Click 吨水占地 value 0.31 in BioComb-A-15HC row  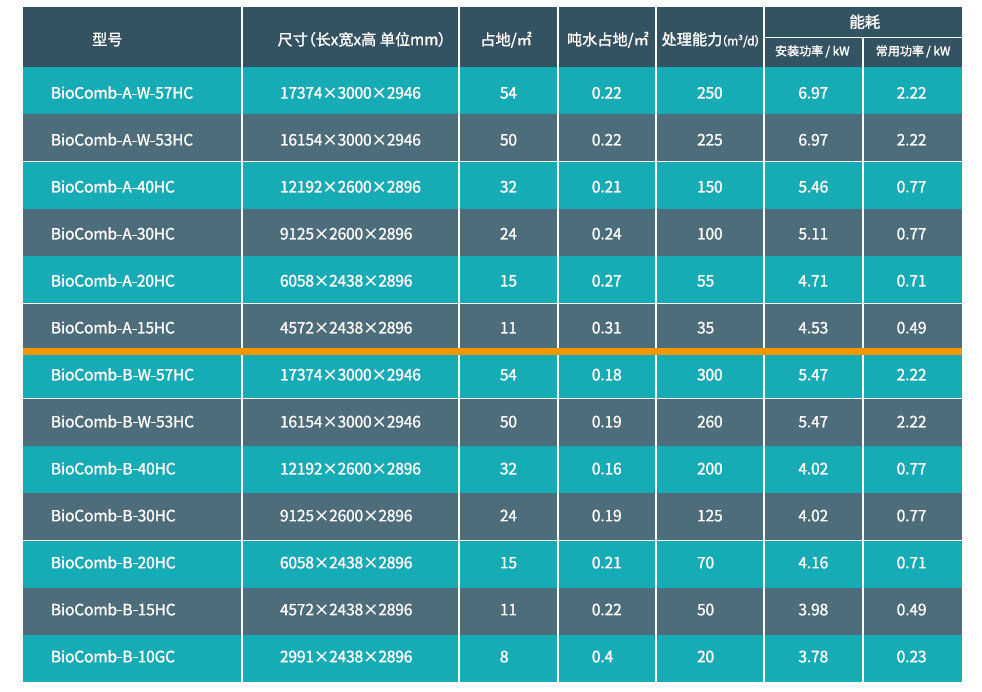(x=606, y=328)
